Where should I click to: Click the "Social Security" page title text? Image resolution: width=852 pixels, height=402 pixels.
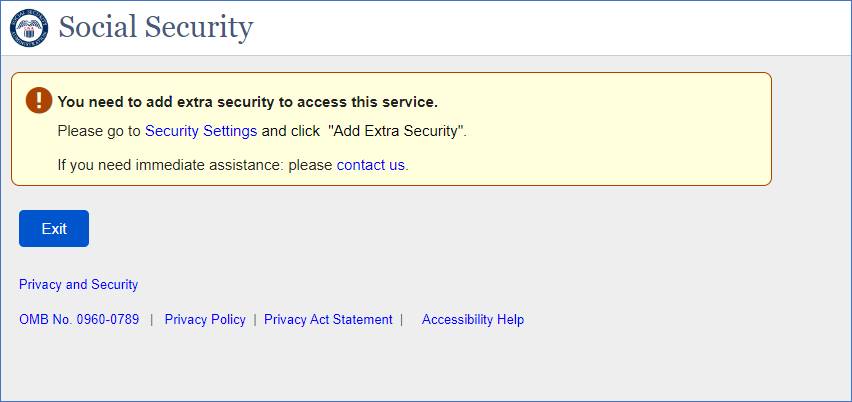156,28
